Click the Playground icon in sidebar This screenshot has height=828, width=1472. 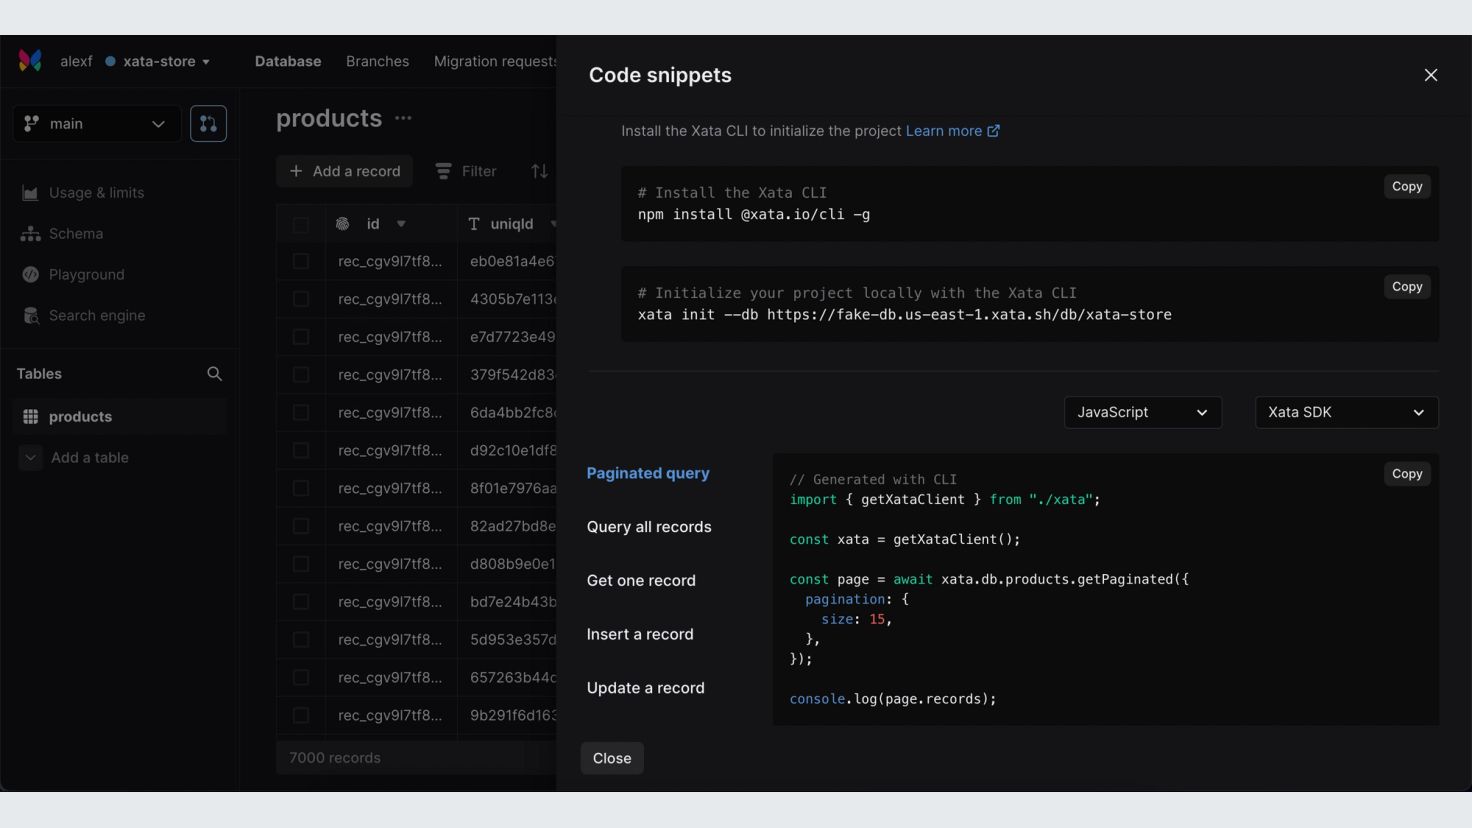coord(30,275)
